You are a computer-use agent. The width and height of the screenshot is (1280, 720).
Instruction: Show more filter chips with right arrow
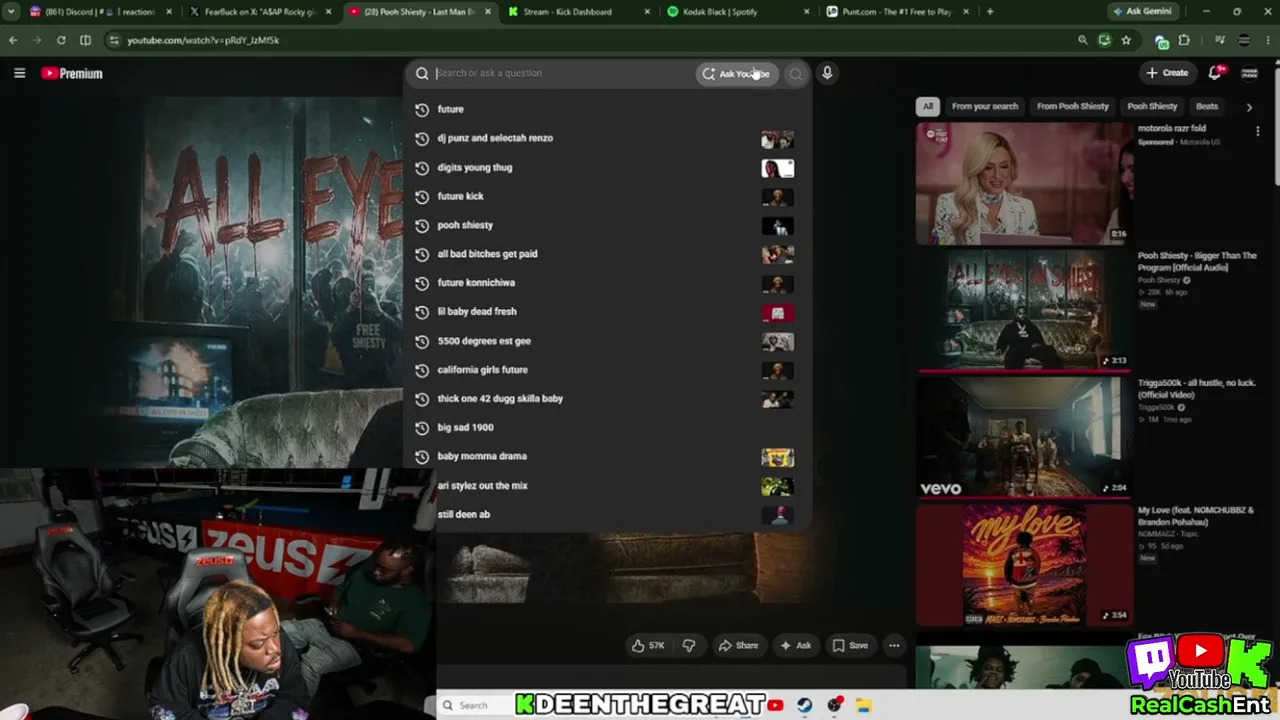pyautogui.click(x=1249, y=107)
